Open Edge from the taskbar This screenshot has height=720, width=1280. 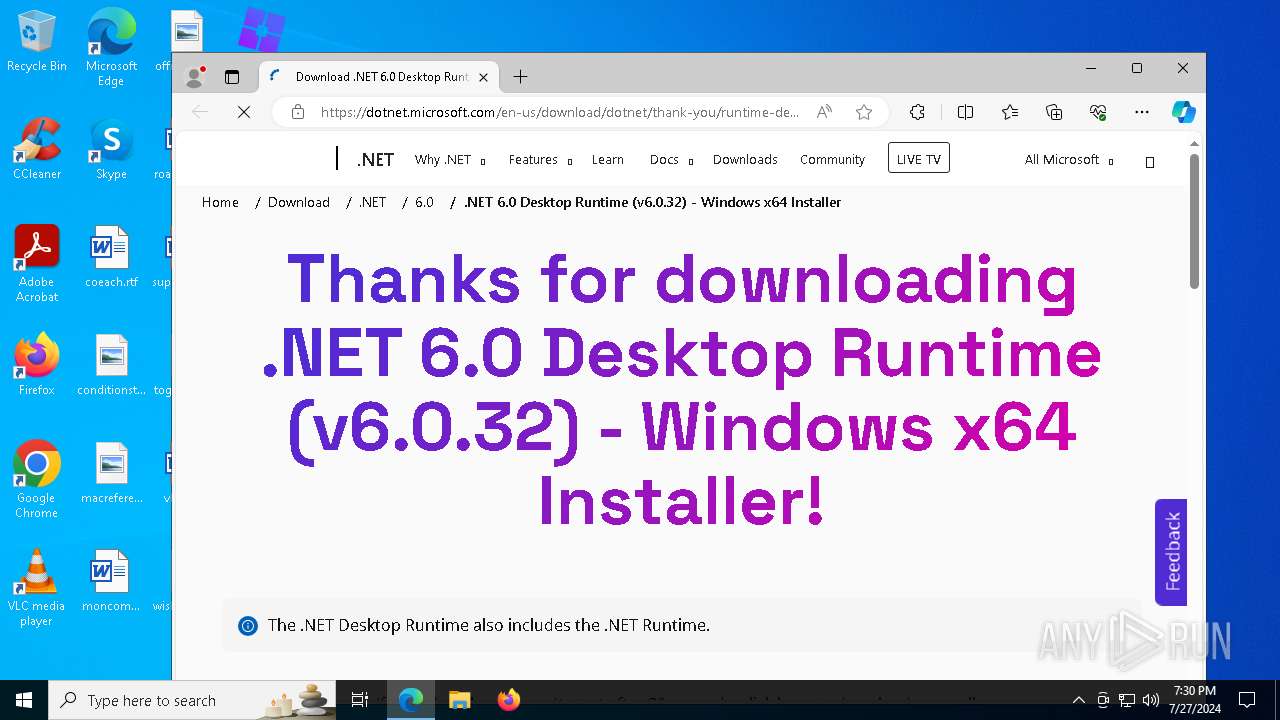click(x=411, y=700)
